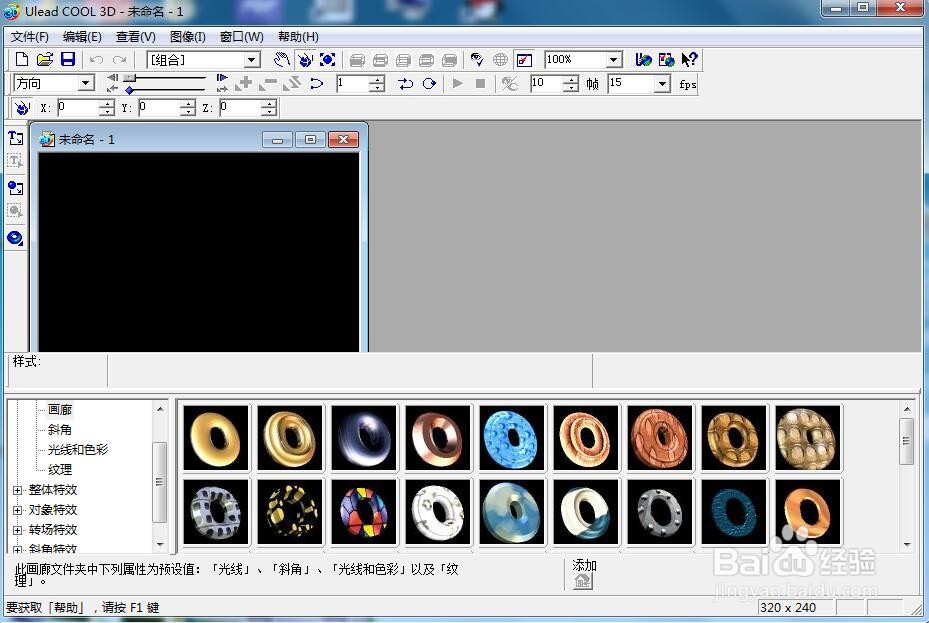The height and width of the screenshot is (623, 929).
Task: Toggle ping-pong animation mode
Action: [x=405, y=84]
